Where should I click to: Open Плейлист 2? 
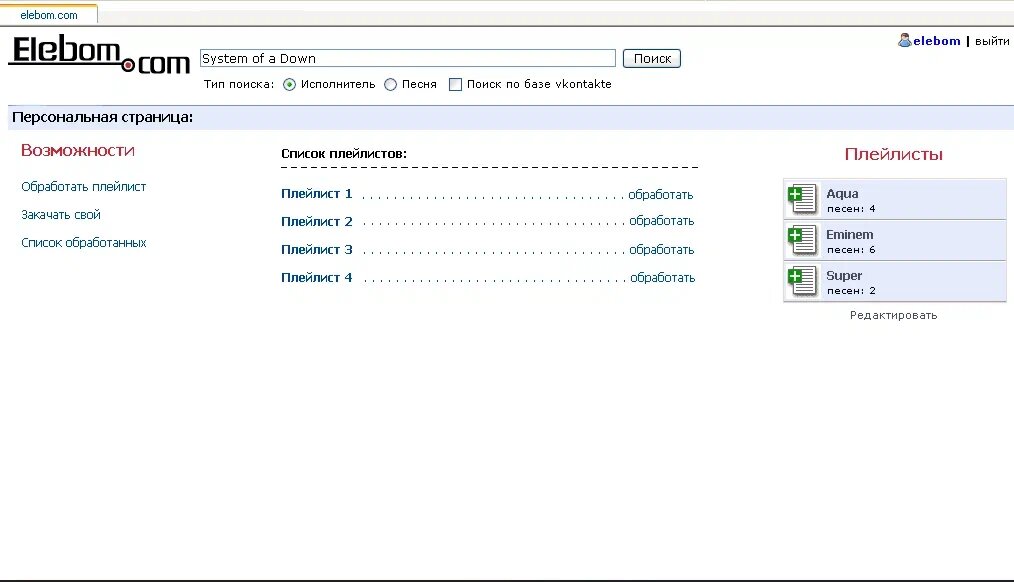pyautogui.click(x=316, y=221)
